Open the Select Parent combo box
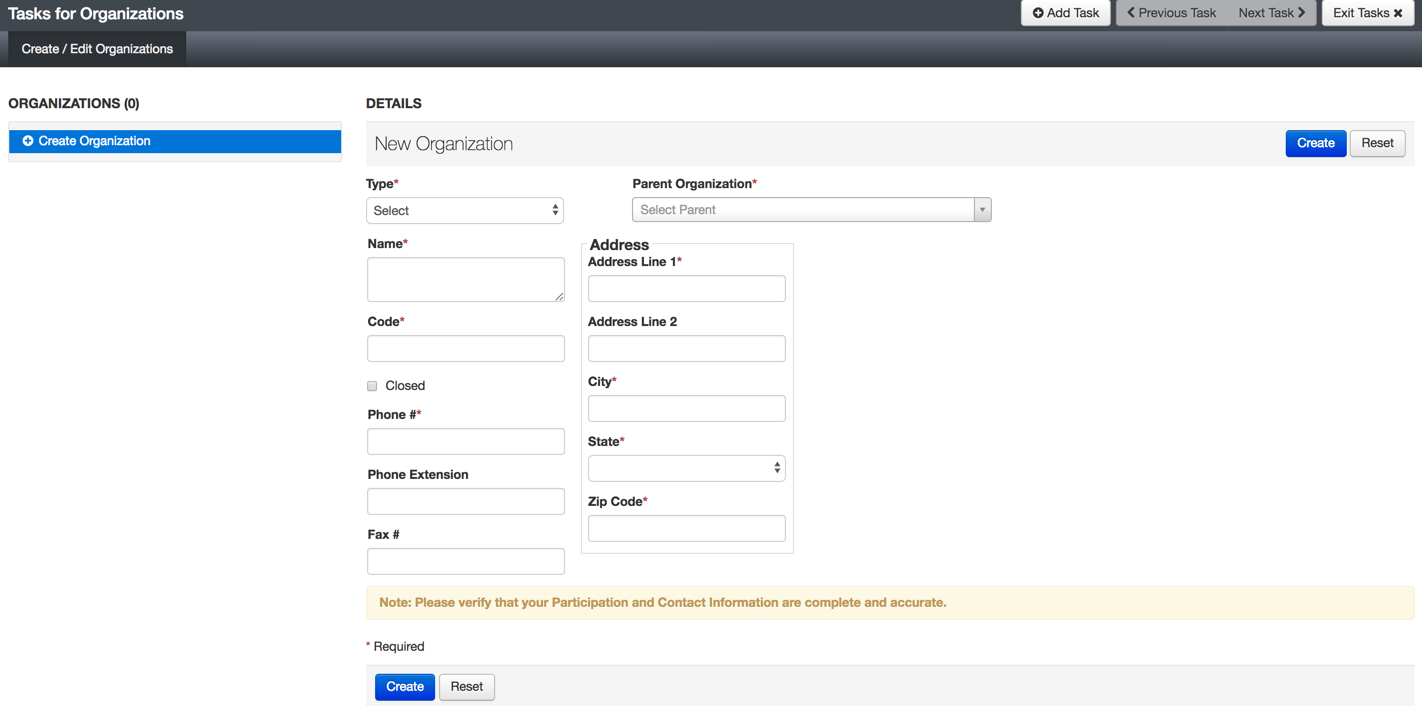Viewport: 1422px width, 706px height. [811, 210]
